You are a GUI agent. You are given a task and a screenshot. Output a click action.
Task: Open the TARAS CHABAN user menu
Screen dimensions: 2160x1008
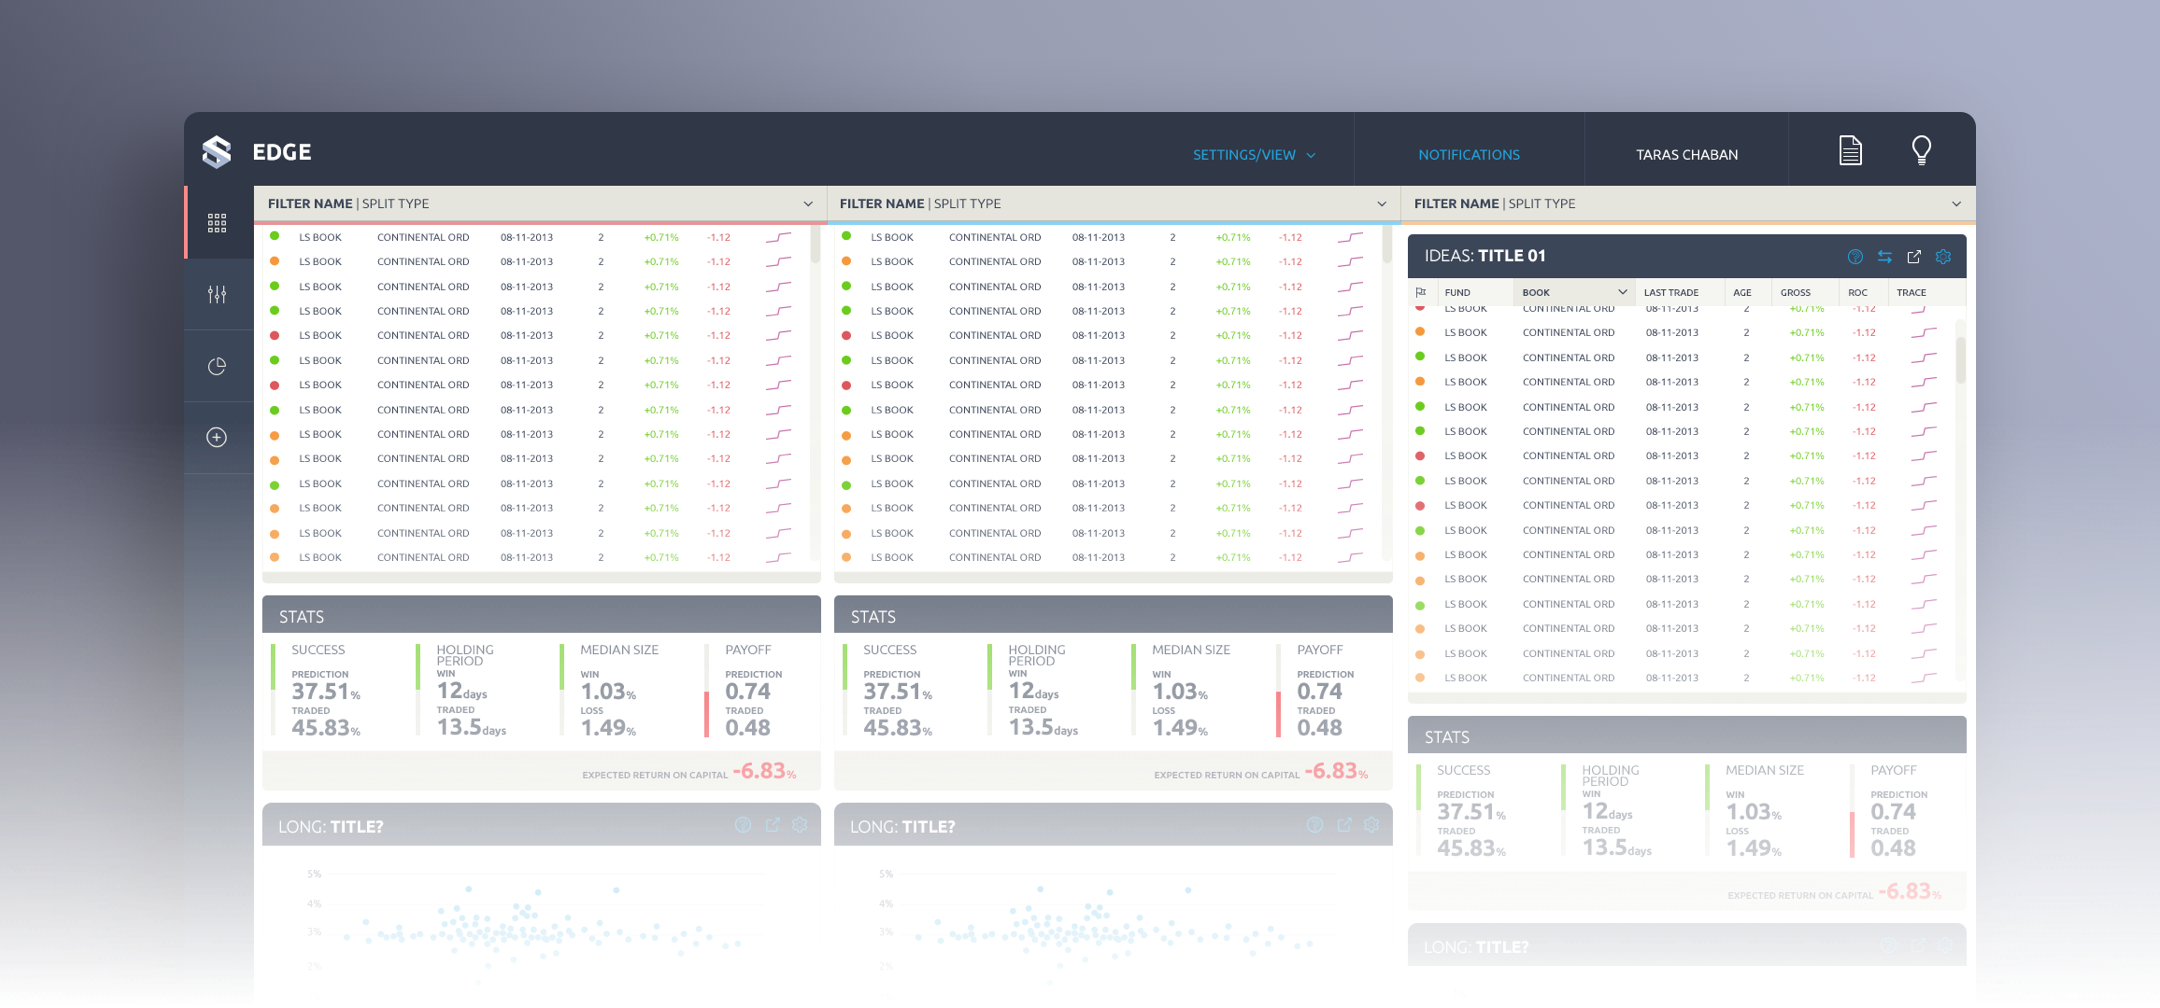click(x=1687, y=155)
